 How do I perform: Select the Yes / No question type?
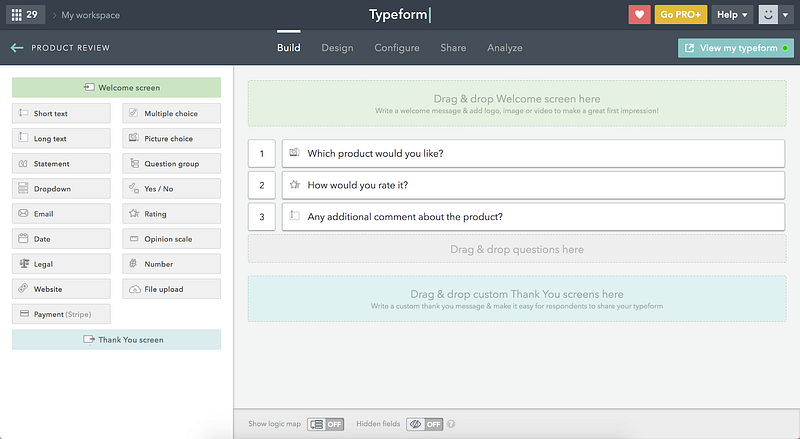pos(171,188)
